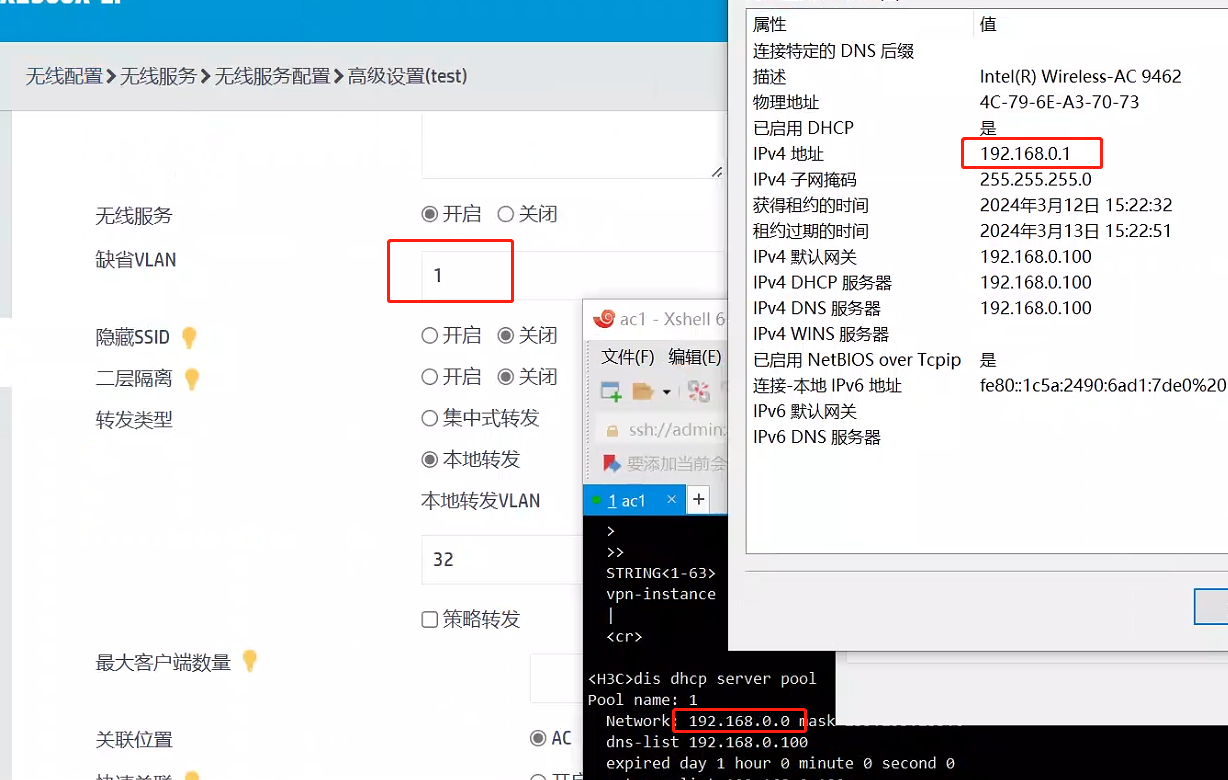
Task: Open the 编辑(E) menu in Xshell
Action: click(x=694, y=357)
